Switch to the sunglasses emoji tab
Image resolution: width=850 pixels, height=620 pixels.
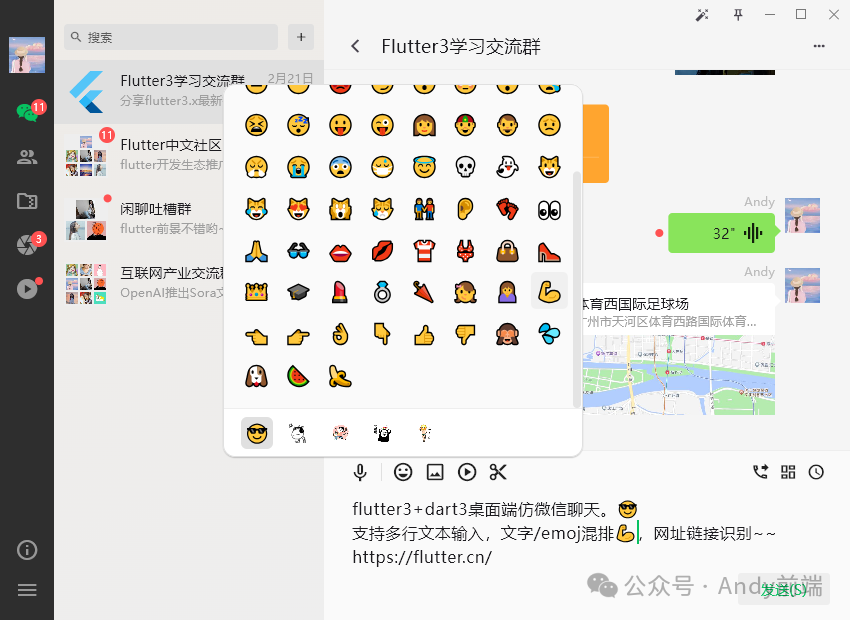(x=257, y=433)
